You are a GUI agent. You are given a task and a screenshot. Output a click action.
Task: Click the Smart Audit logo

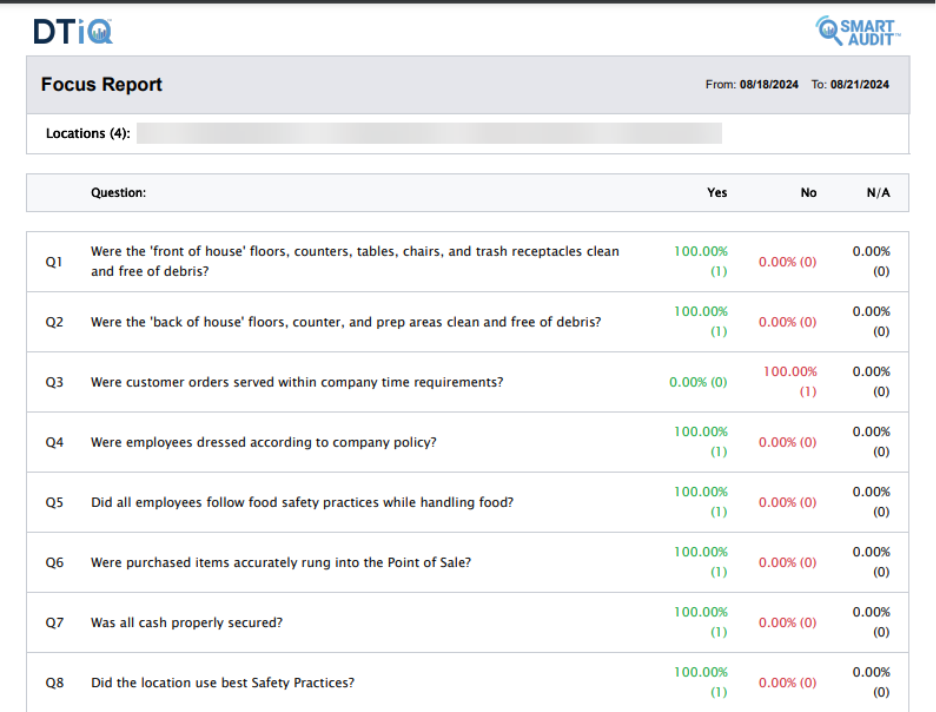858,31
